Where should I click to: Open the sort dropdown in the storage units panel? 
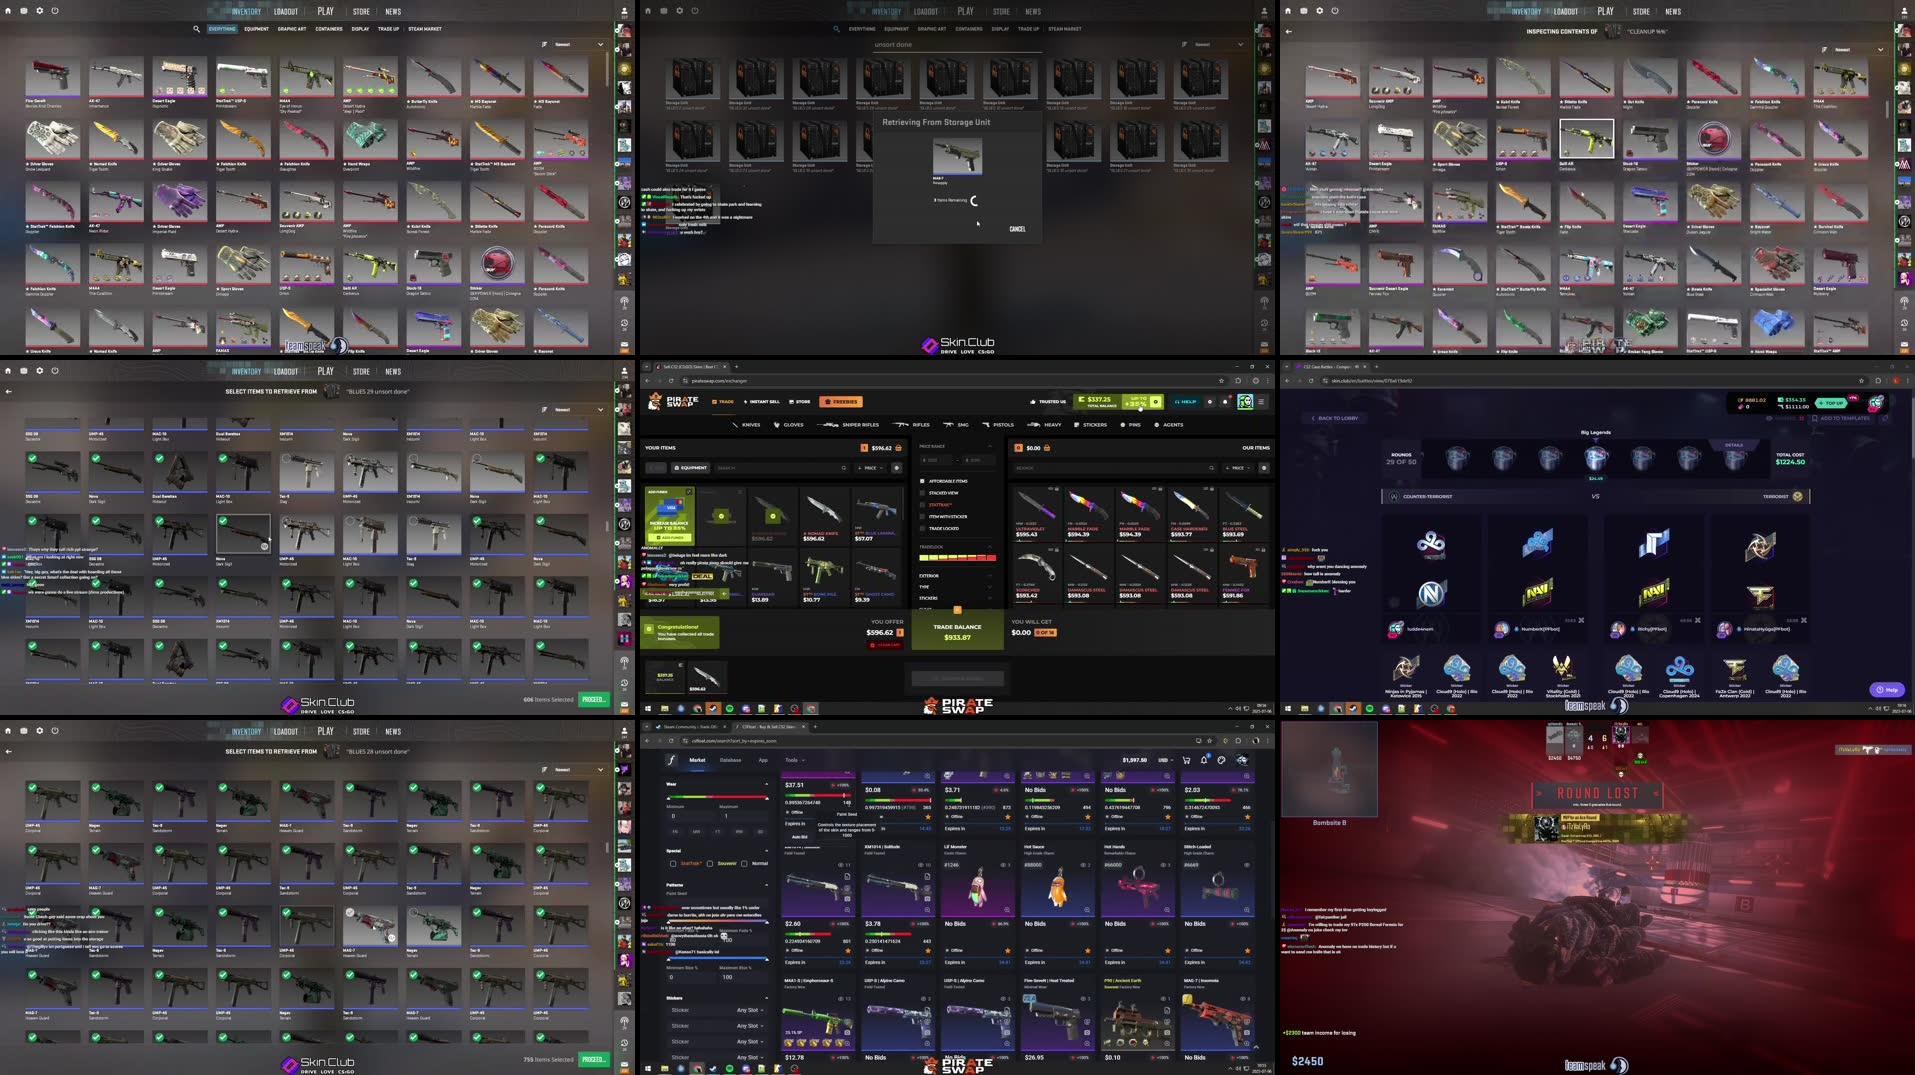tap(1217, 44)
